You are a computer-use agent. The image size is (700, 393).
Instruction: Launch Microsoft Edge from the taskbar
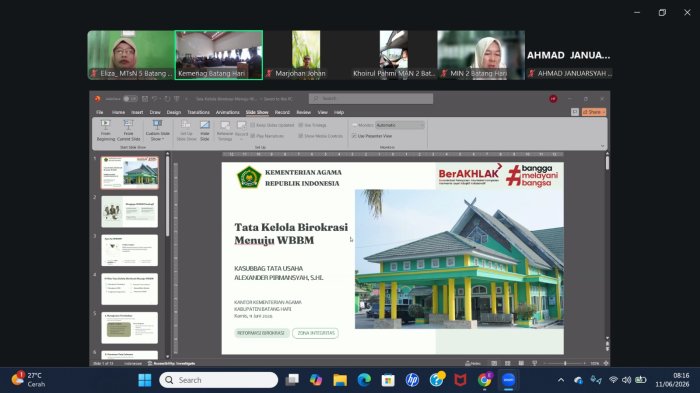(x=364, y=380)
